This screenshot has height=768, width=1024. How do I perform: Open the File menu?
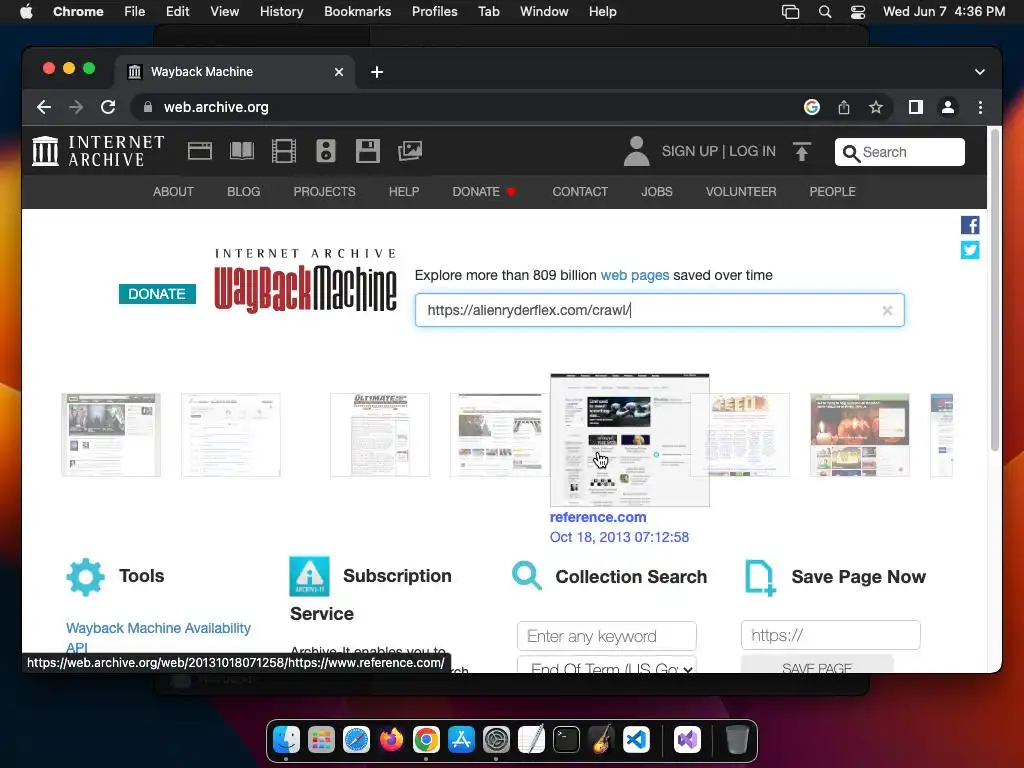coord(135,11)
